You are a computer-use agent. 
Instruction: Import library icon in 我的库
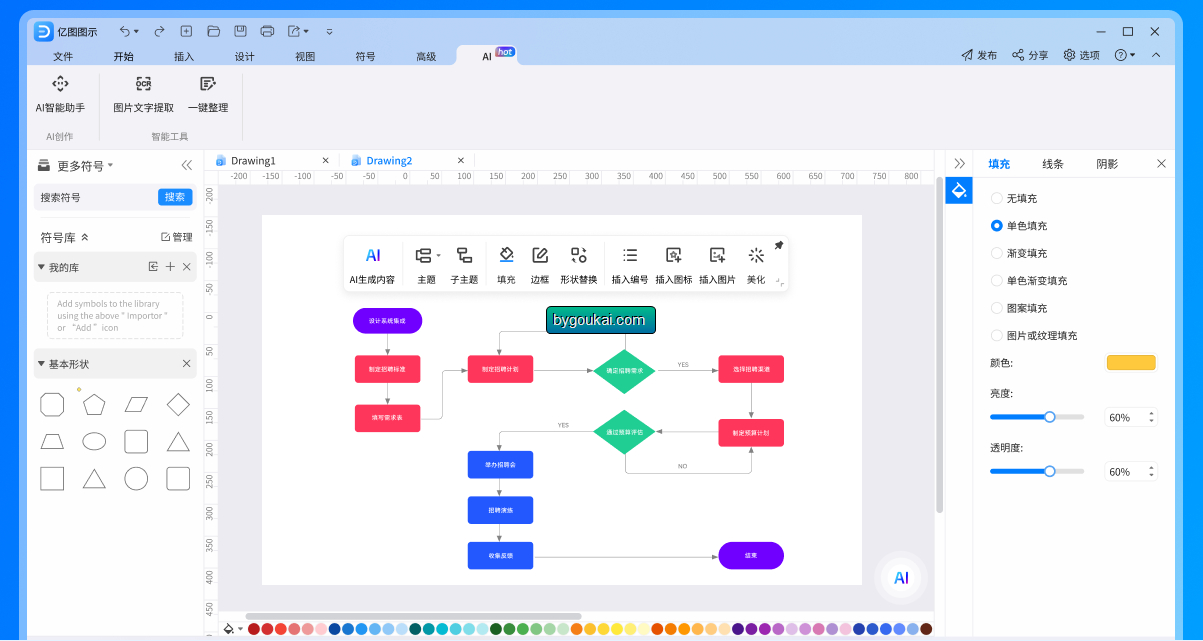pyautogui.click(x=153, y=267)
